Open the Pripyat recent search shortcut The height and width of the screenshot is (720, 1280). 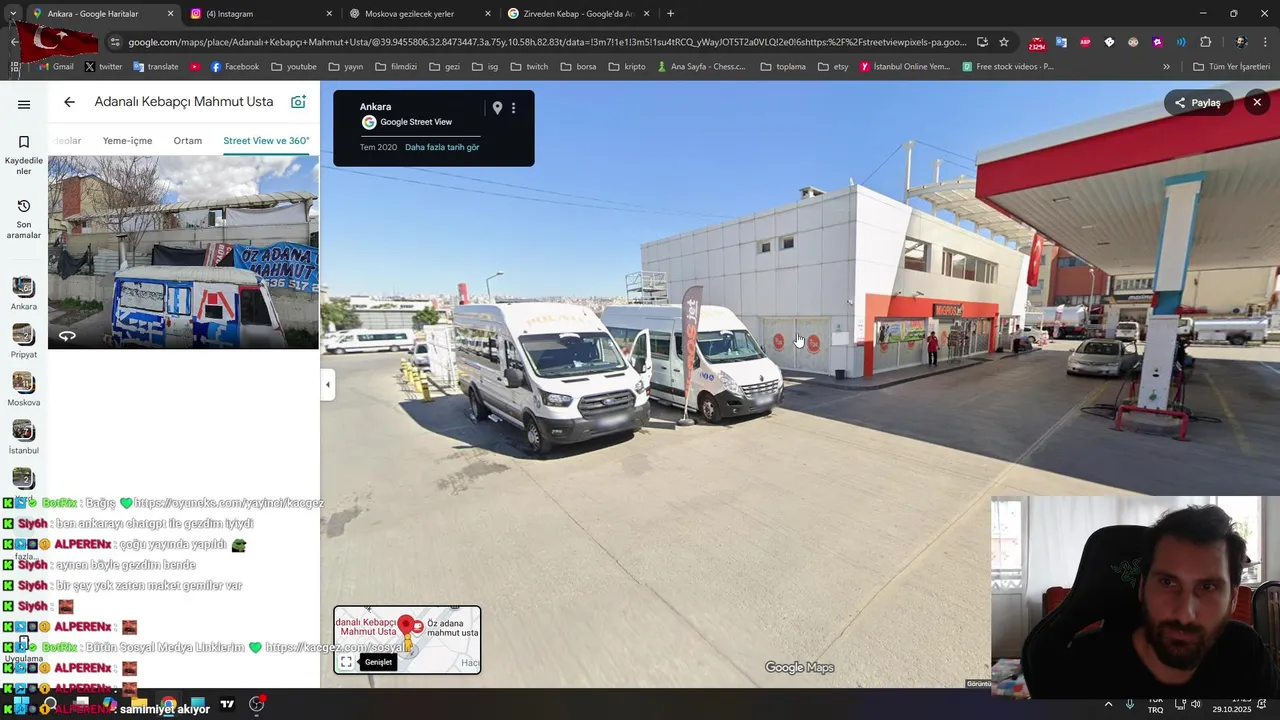24,342
